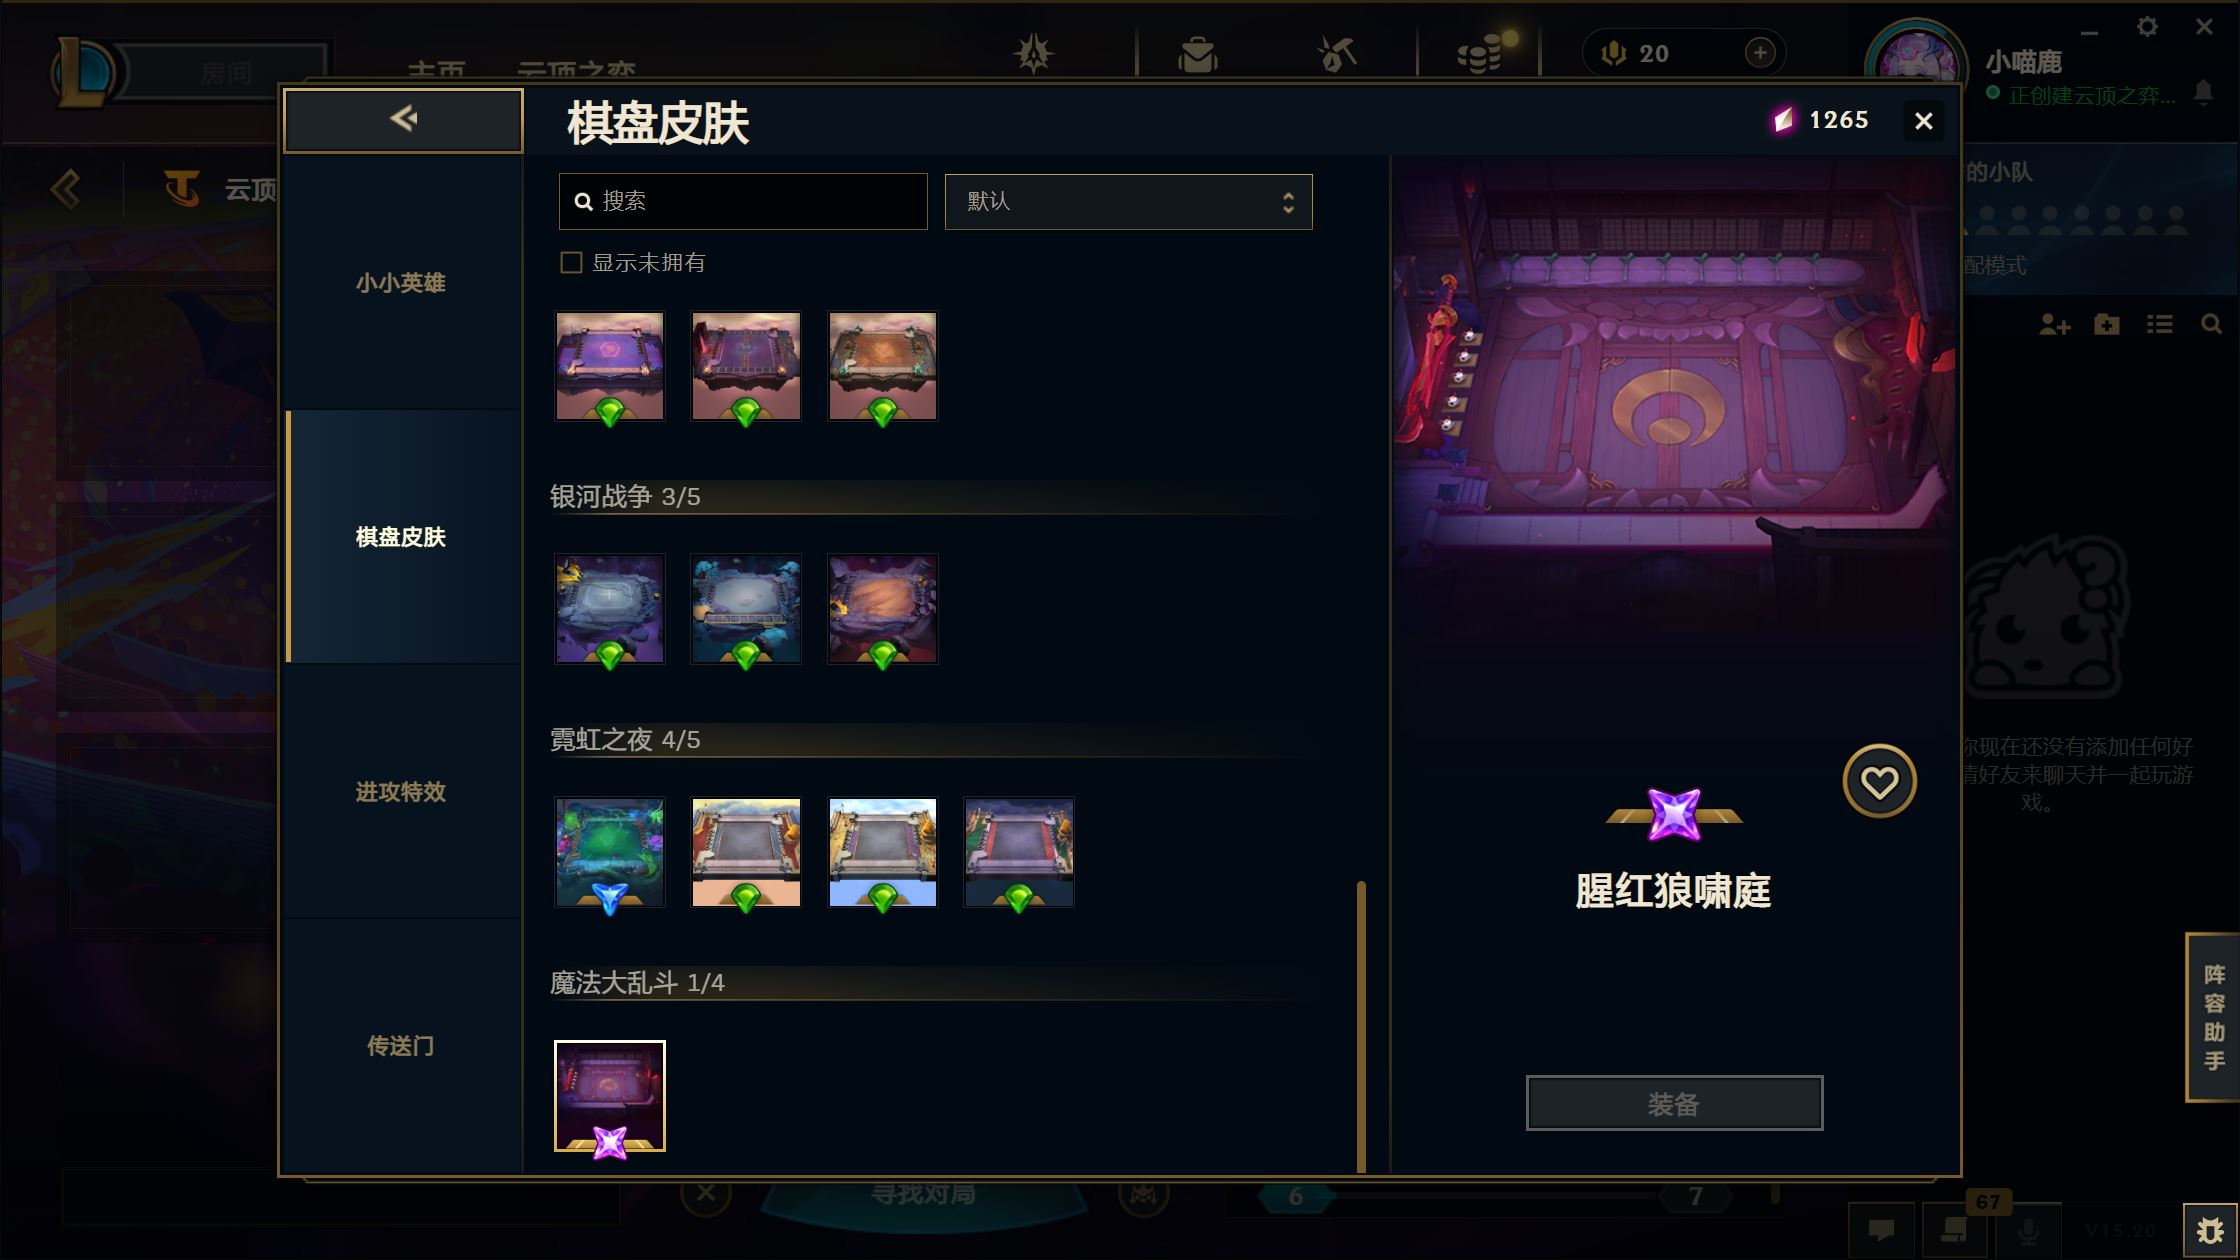This screenshot has height=1260, width=2240.
Task: Click the 装备 equip button
Action: [1674, 1104]
